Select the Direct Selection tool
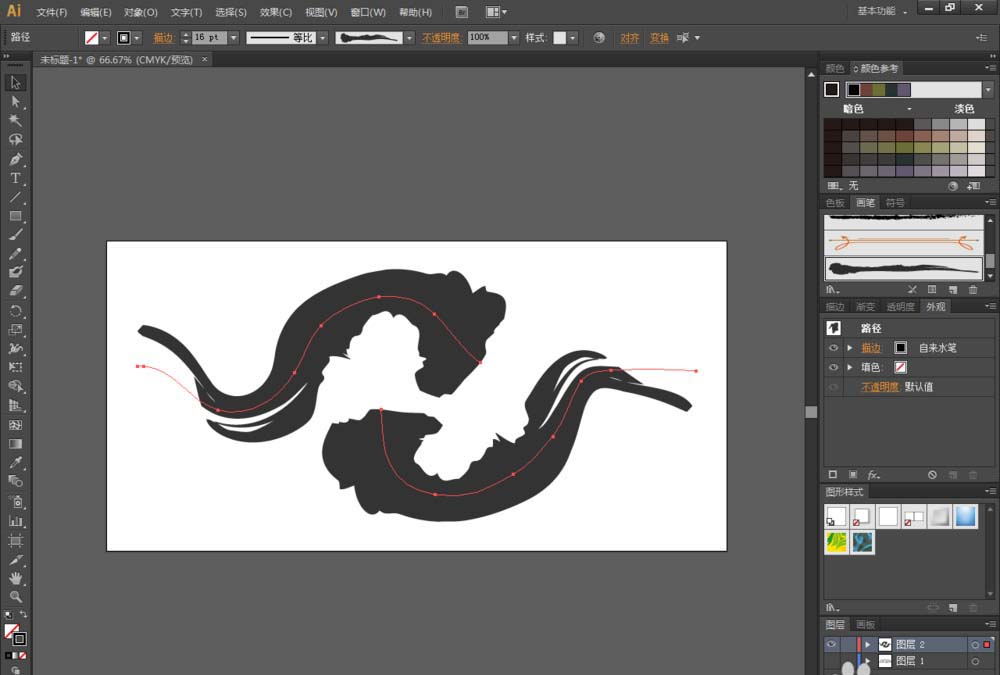This screenshot has height=675, width=1000. [x=15, y=101]
